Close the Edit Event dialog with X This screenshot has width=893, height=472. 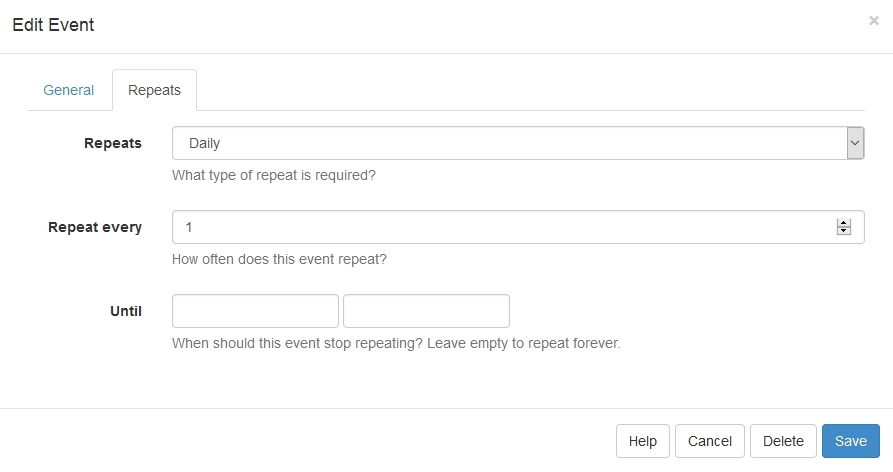(874, 21)
